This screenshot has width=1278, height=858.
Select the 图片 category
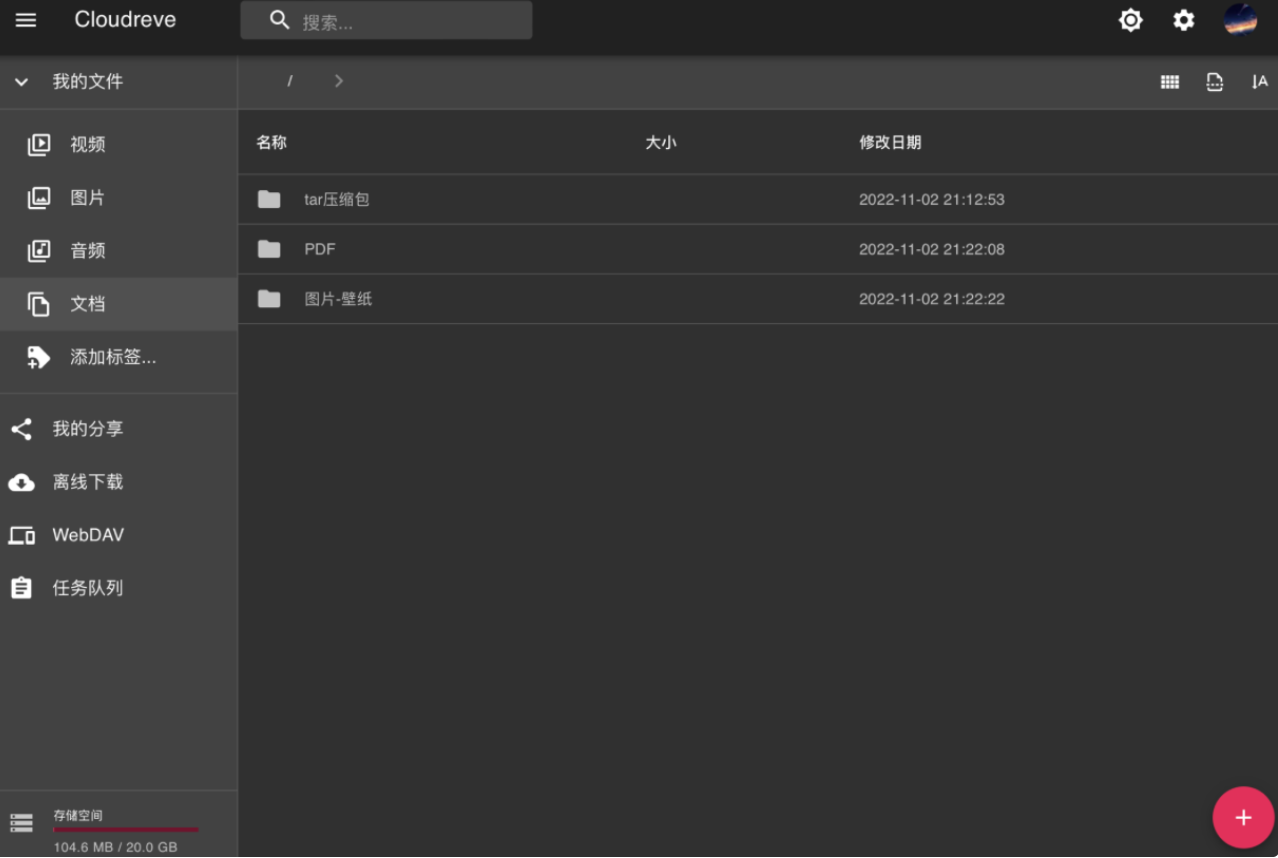[88, 198]
